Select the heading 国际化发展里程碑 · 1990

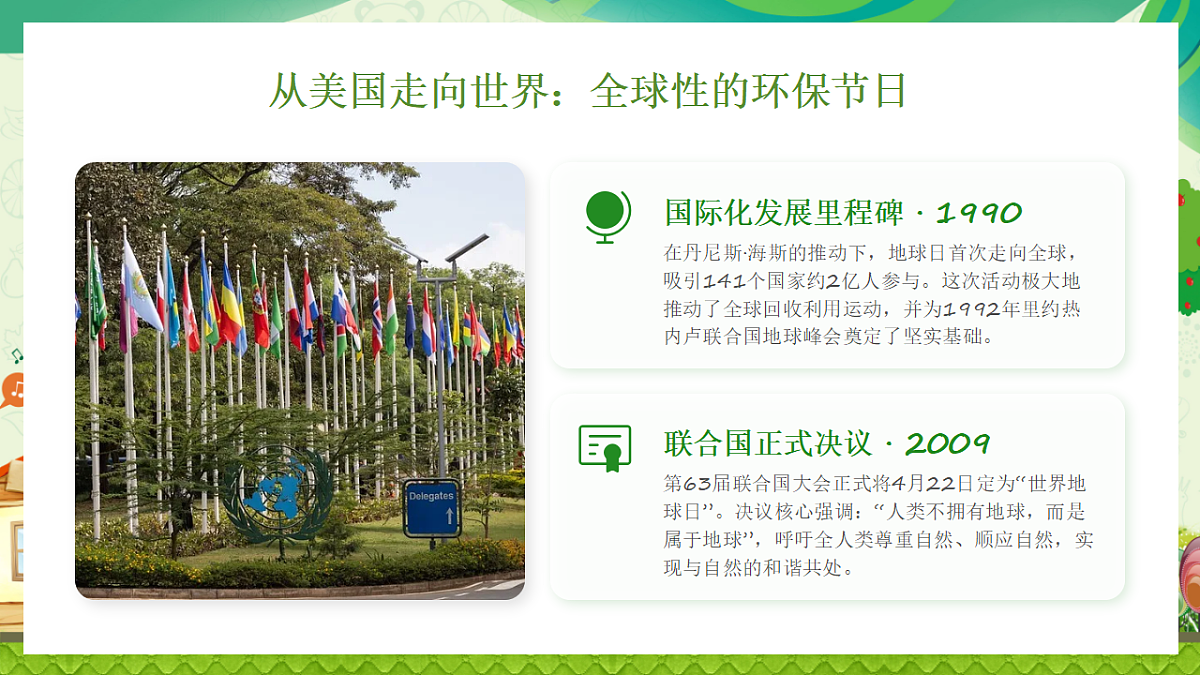click(843, 213)
